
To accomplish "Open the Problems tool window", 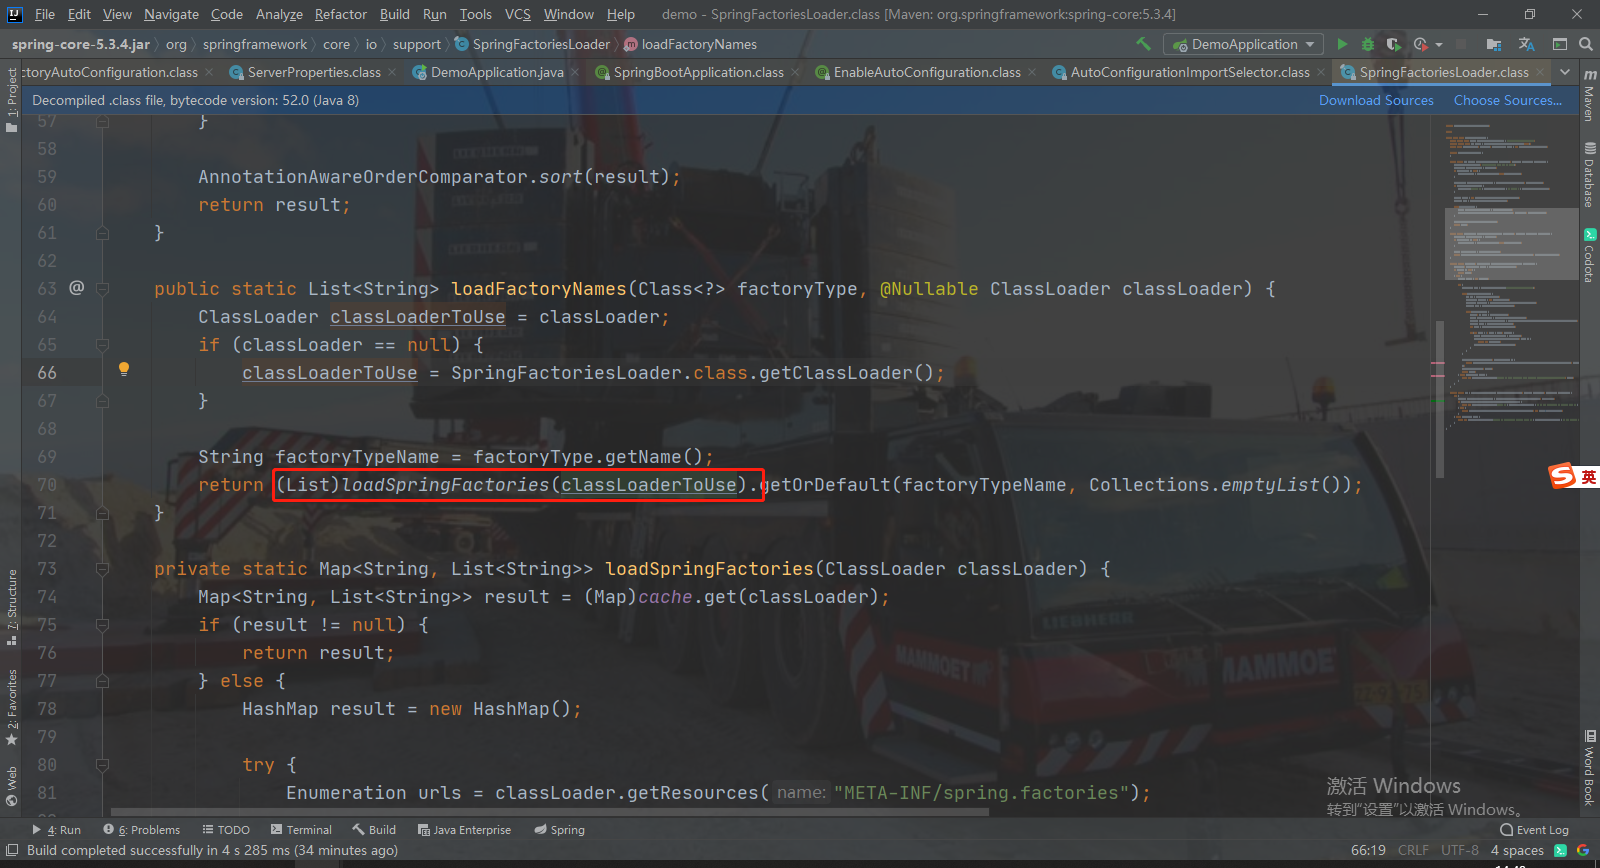I will (142, 830).
